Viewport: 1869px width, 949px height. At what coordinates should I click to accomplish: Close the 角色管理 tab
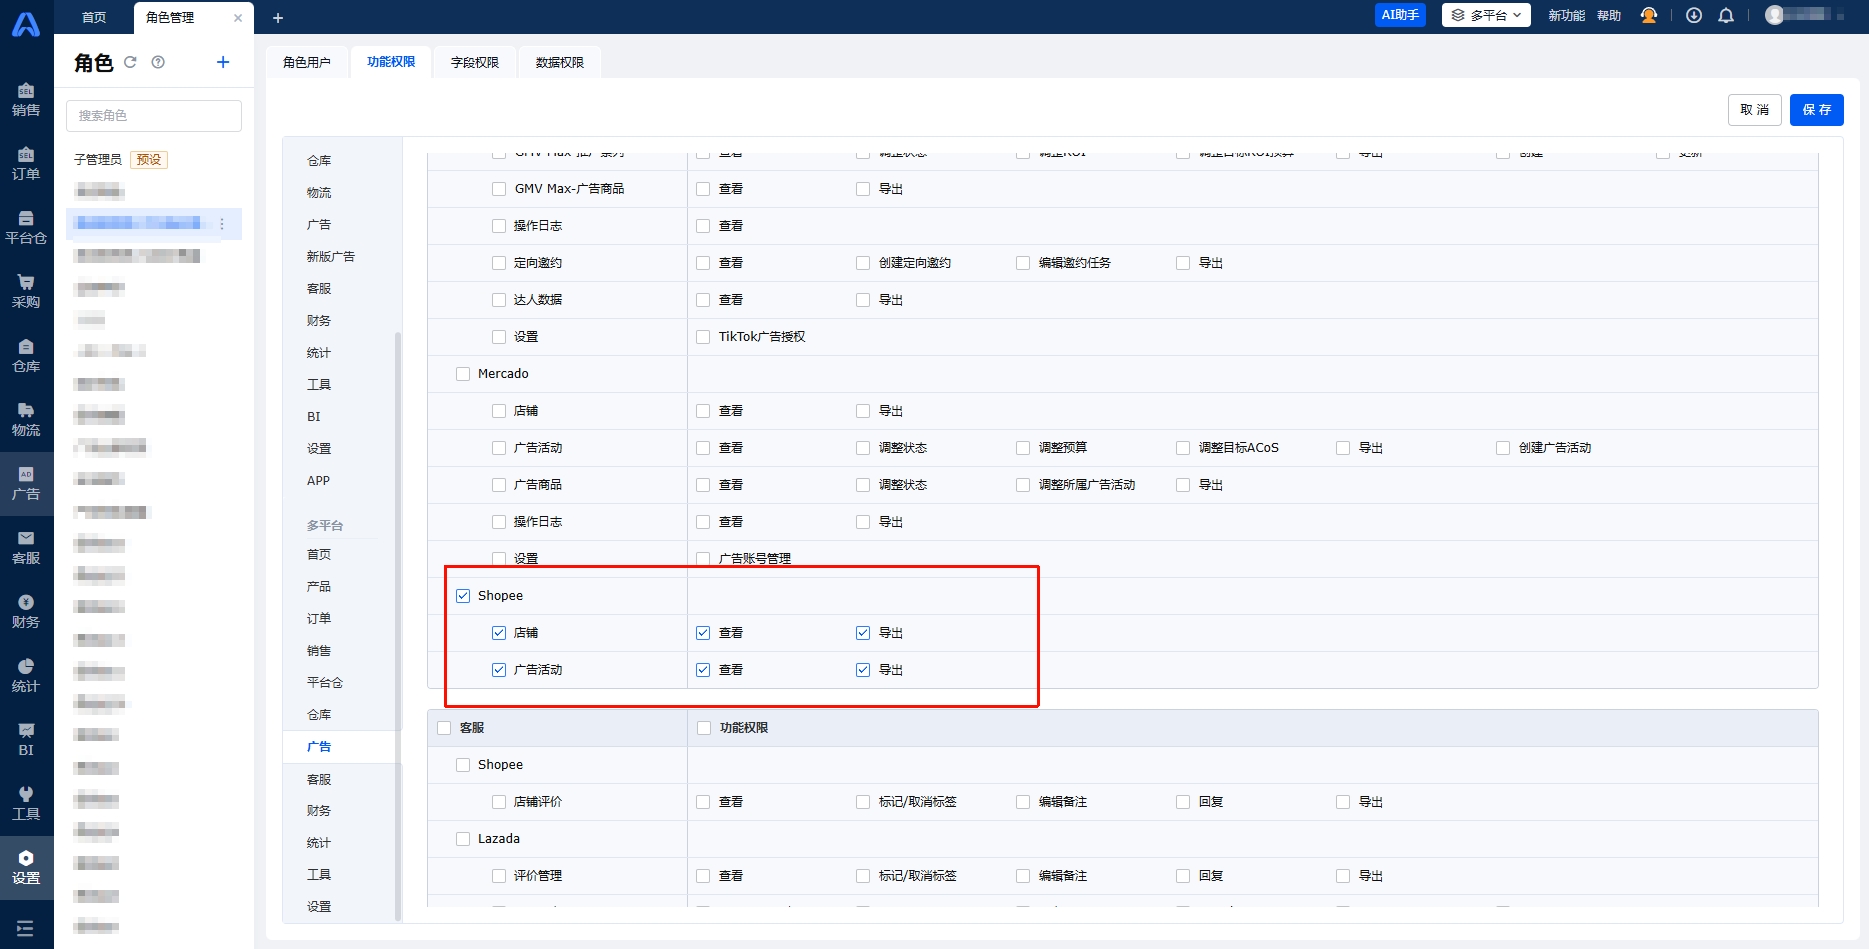pyautogui.click(x=238, y=18)
